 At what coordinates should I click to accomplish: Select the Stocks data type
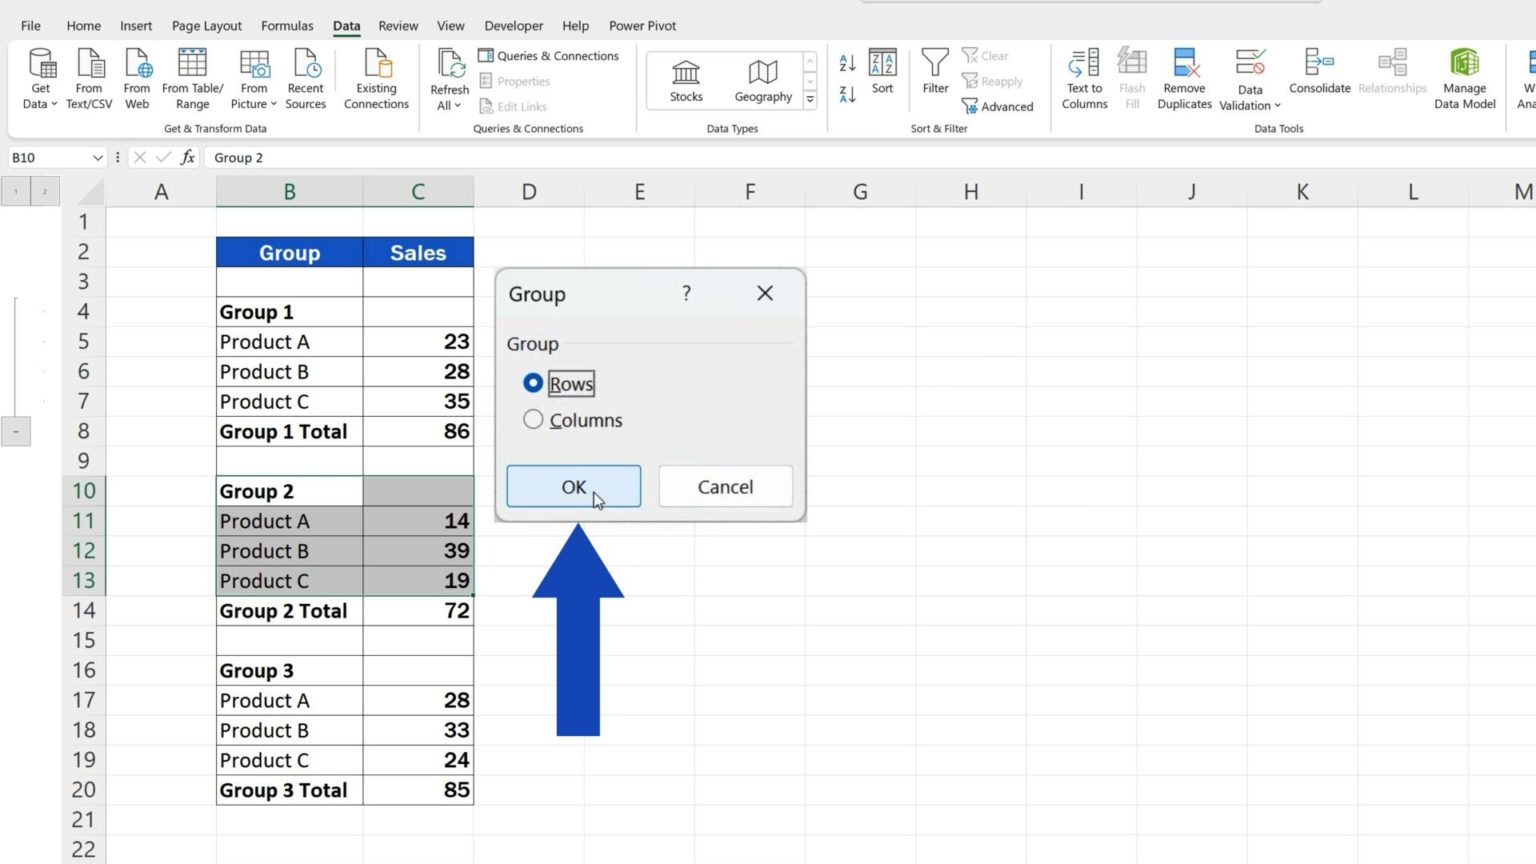[686, 80]
